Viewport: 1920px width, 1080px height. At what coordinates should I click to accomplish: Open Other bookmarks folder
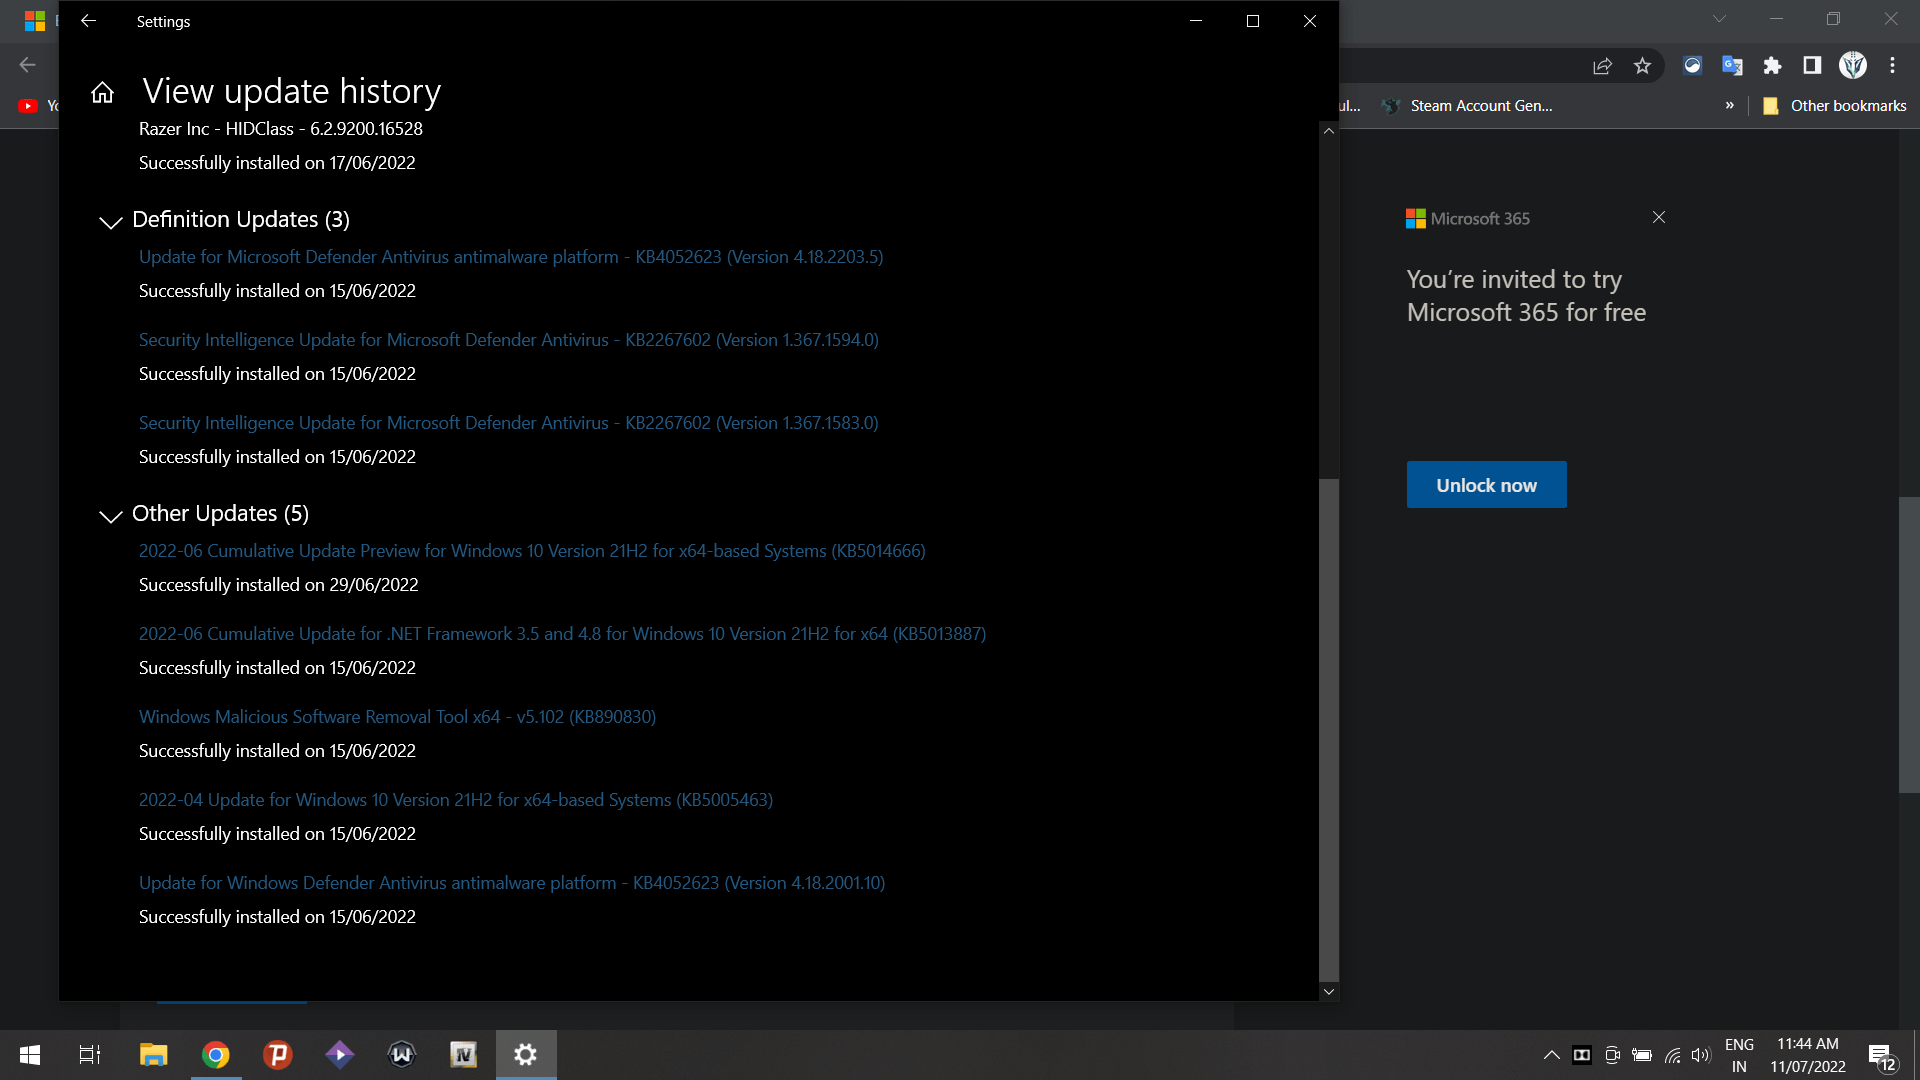pyautogui.click(x=1835, y=106)
